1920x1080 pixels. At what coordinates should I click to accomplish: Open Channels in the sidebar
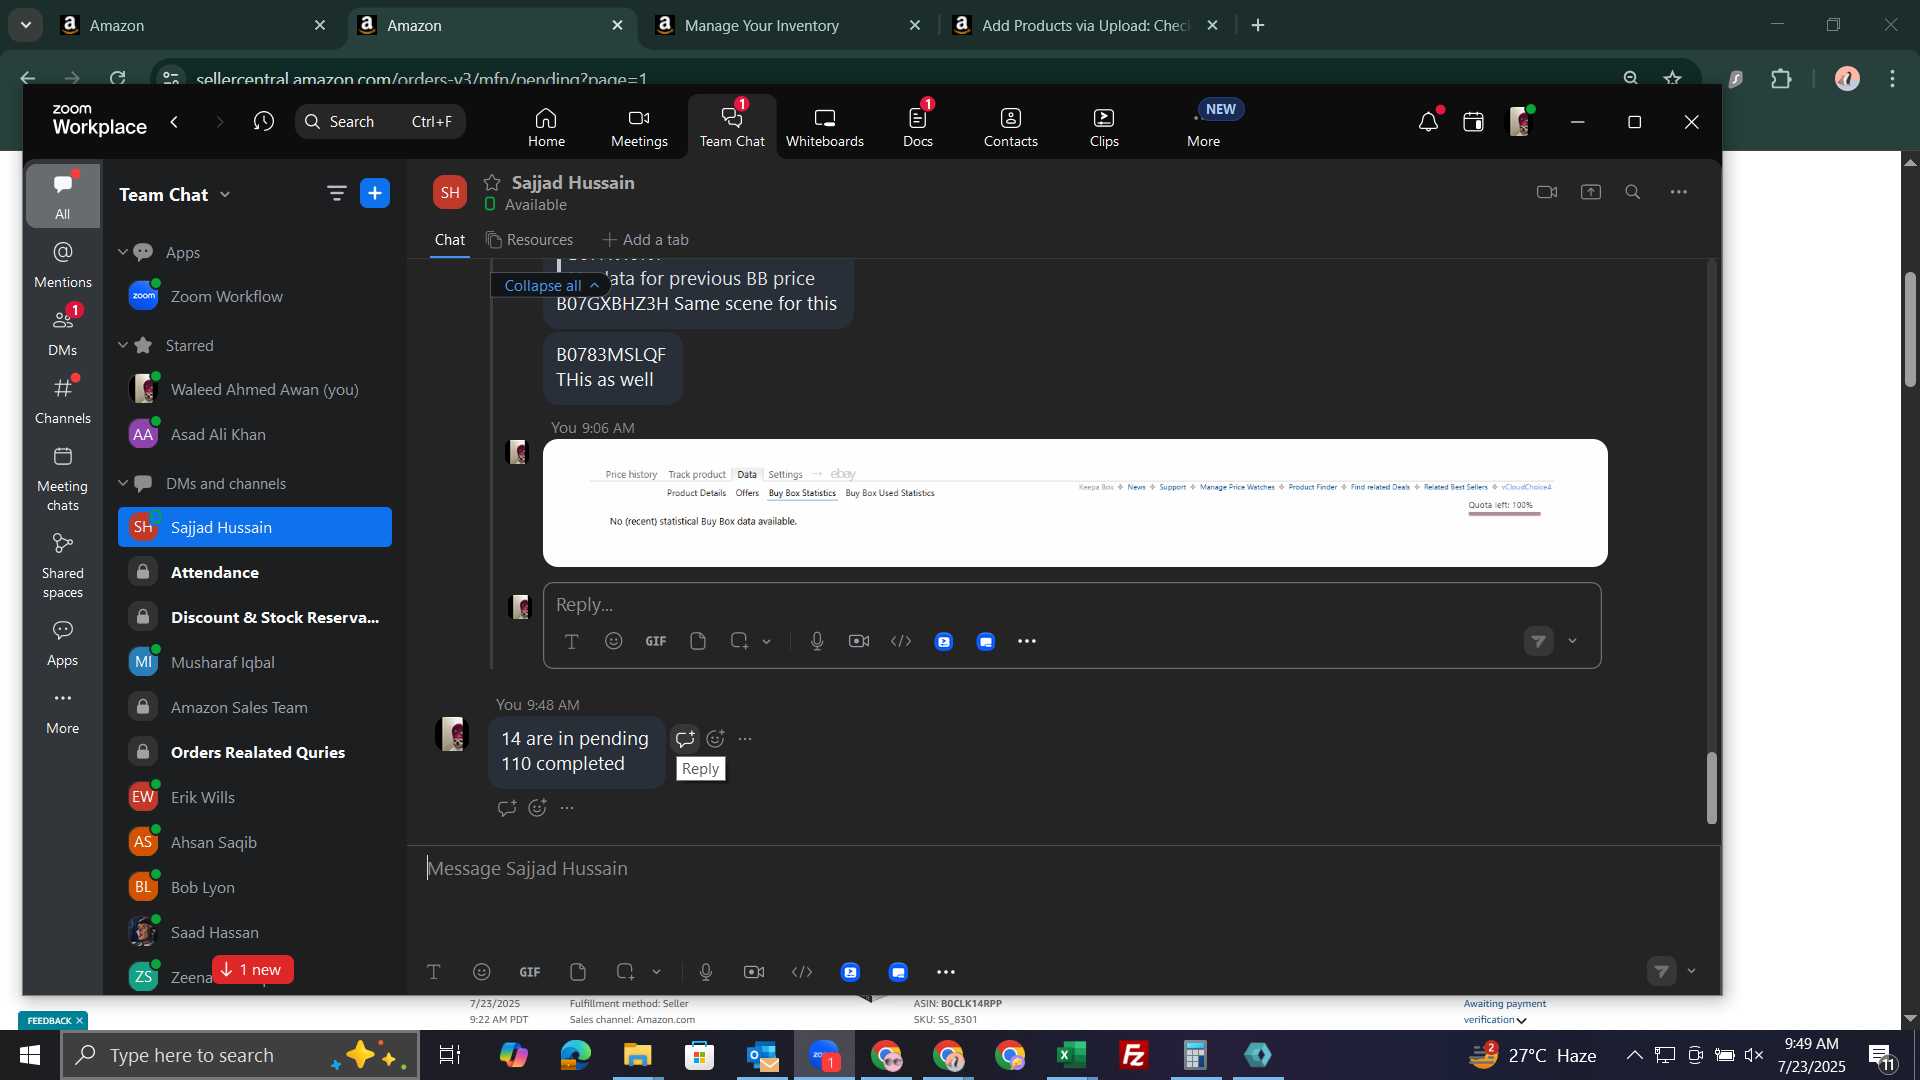[x=62, y=400]
